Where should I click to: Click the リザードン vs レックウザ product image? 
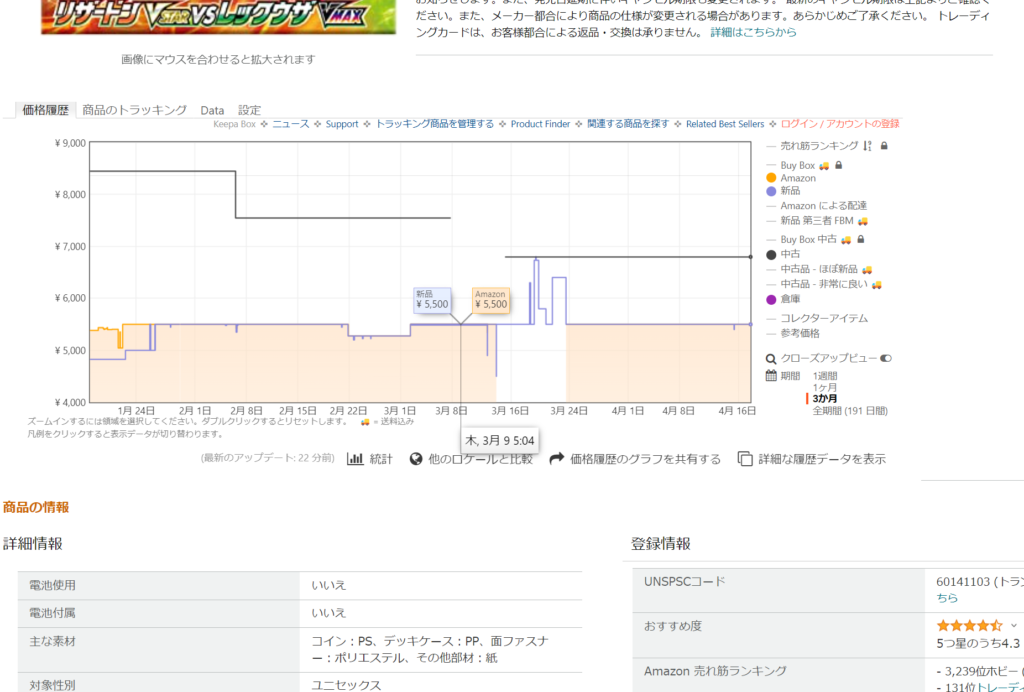(x=218, y=17)
